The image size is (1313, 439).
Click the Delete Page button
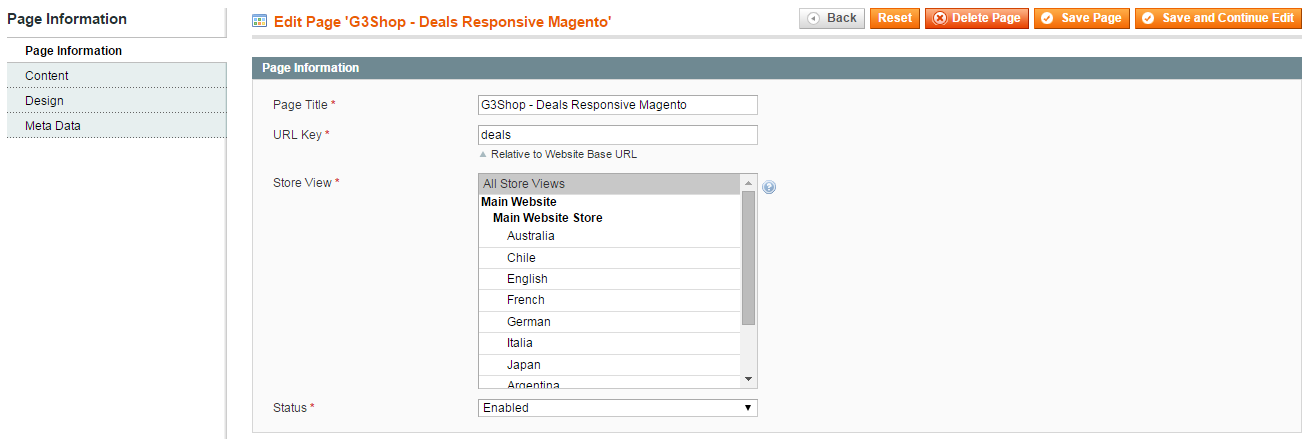(977, 18)
